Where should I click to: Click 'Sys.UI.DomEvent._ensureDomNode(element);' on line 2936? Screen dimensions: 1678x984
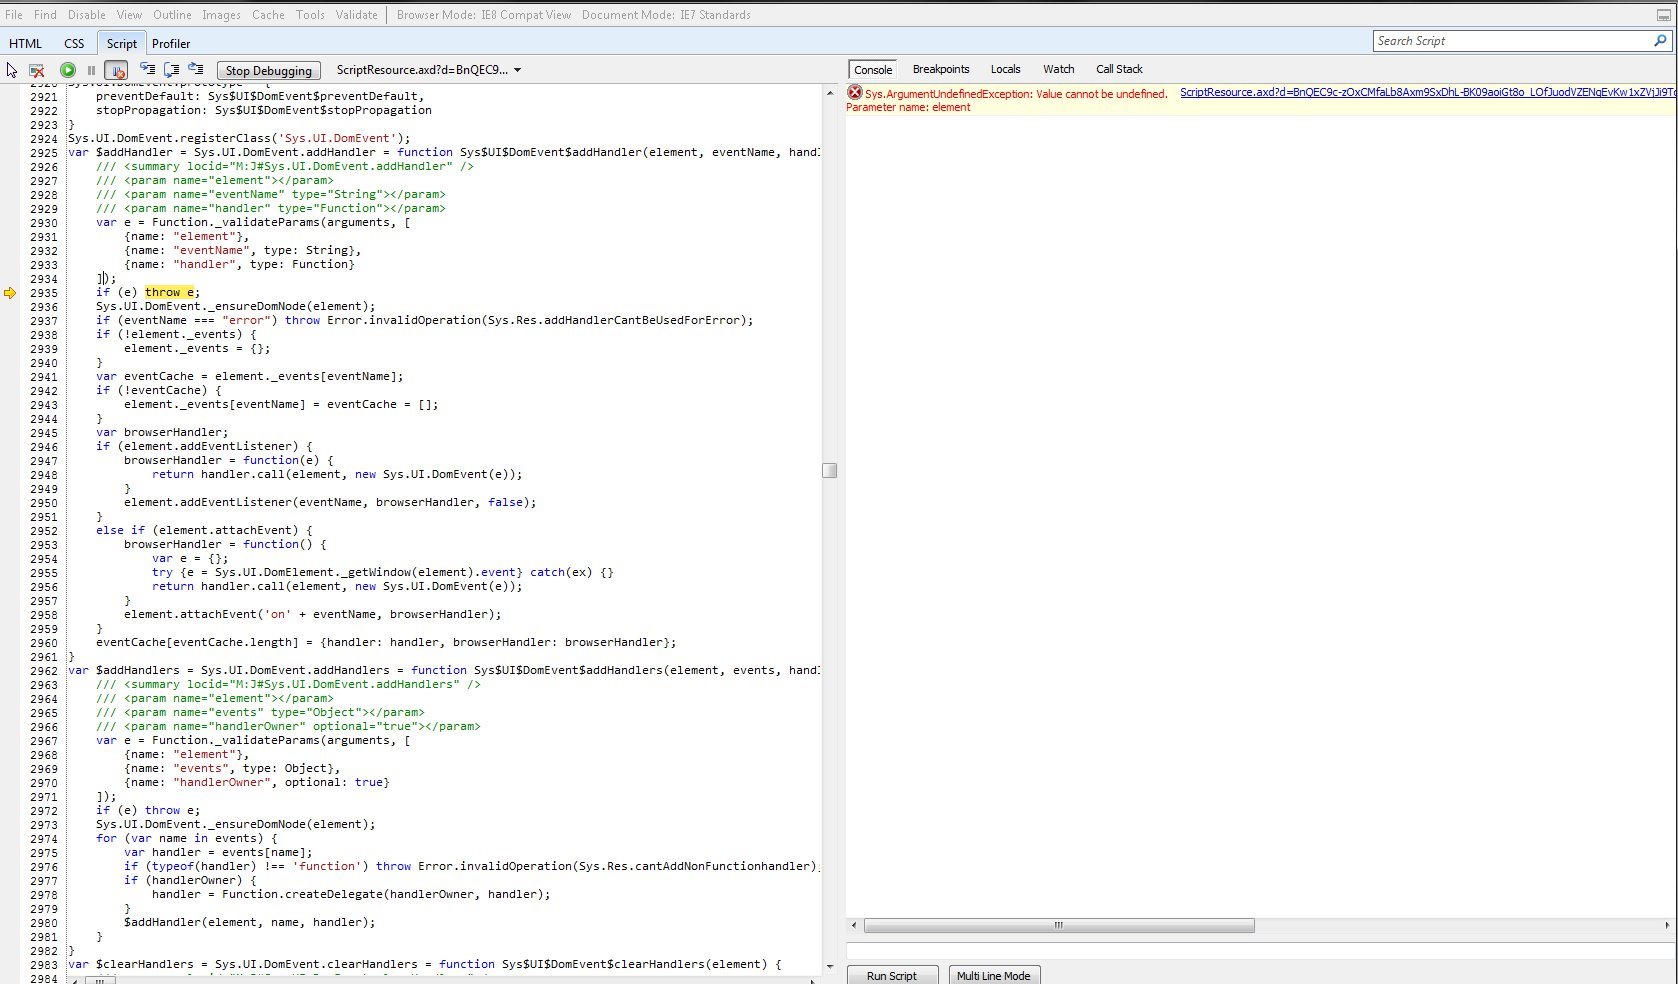click(236, 307)
